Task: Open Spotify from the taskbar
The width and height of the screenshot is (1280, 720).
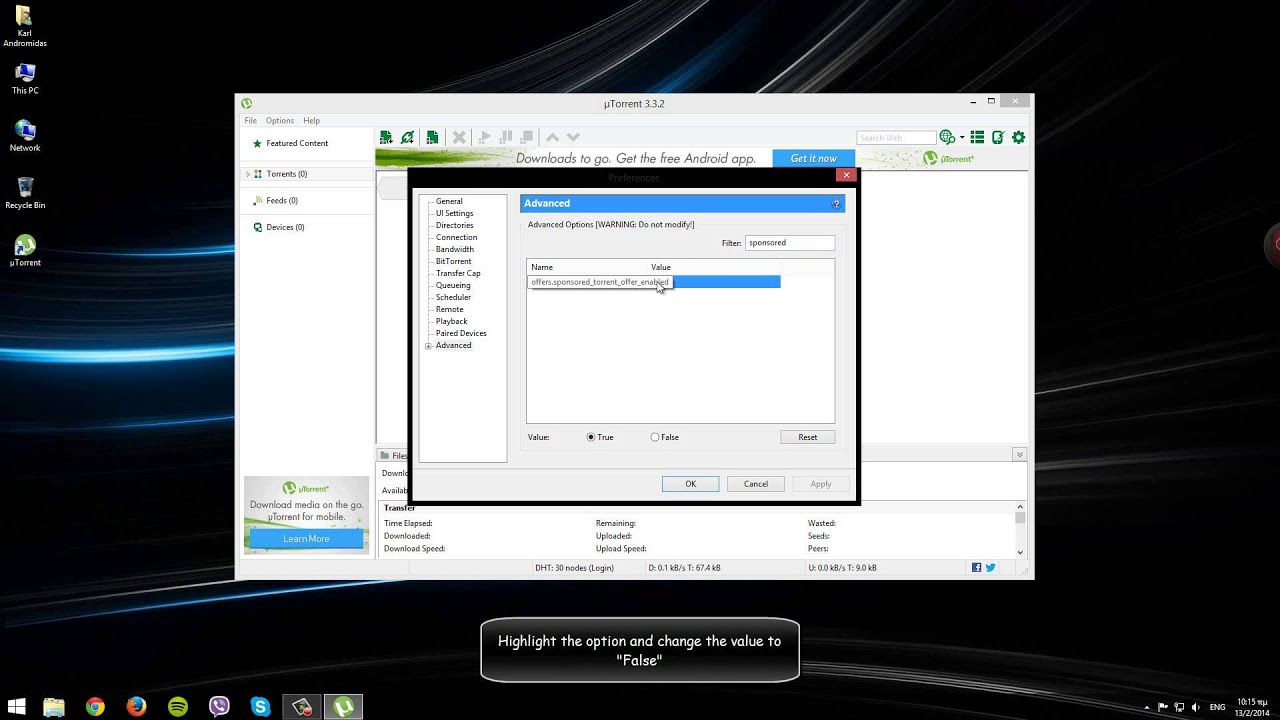Action: [x=178, y=706]
